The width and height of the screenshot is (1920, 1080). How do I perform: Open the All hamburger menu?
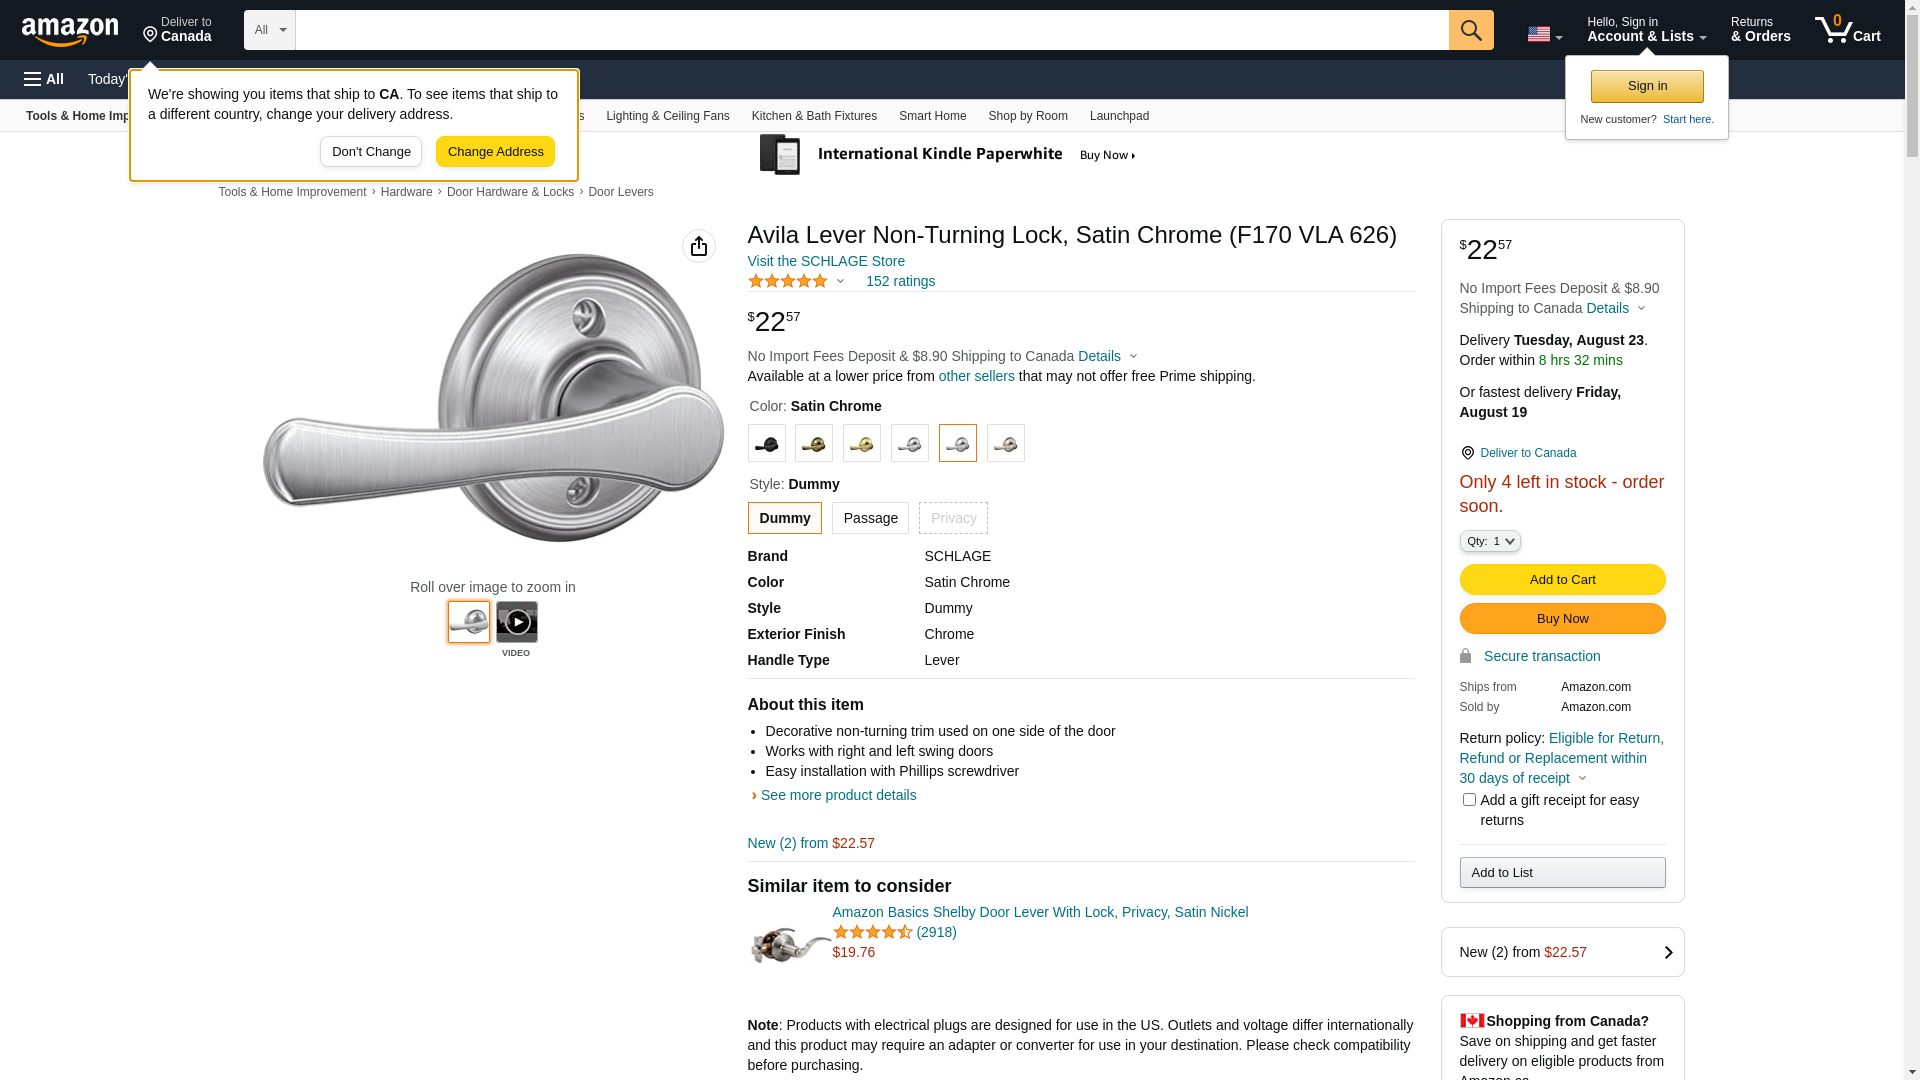(x=44, y=79)
